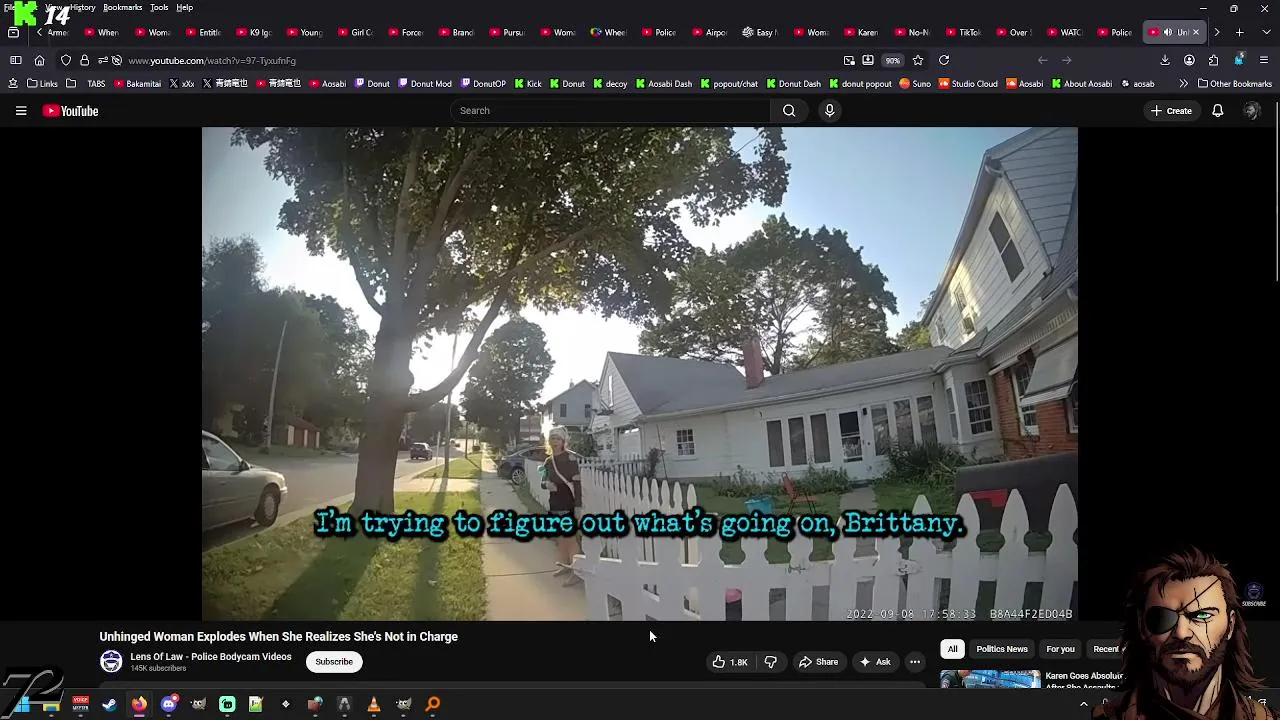Open the 90% zoom level indicator
1280x720 pixels.
892,60
